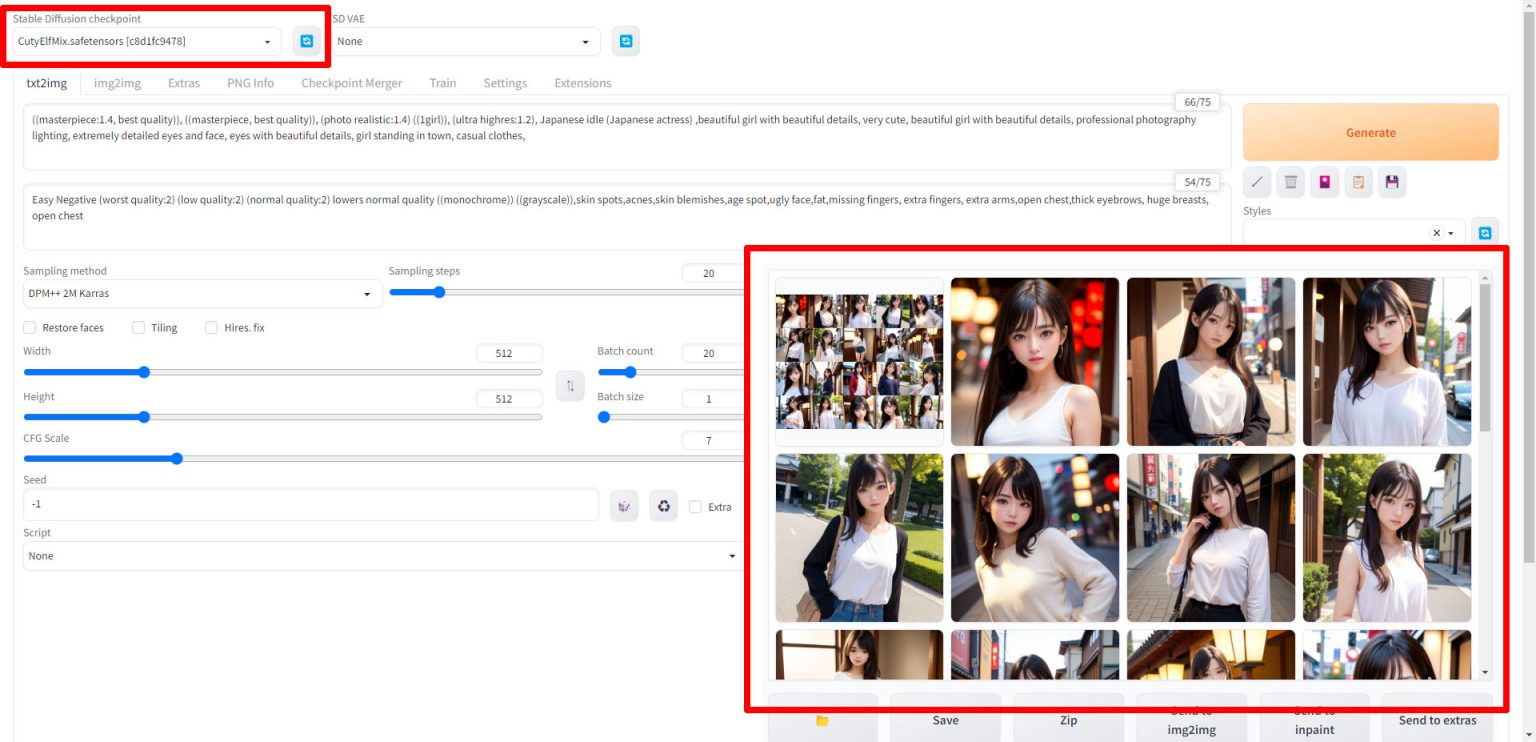Refresh the Stable Diffusion checkpoint list
Image resolution: width=1536 pixels, height=742 pixels.
click(x=306, y=41)
